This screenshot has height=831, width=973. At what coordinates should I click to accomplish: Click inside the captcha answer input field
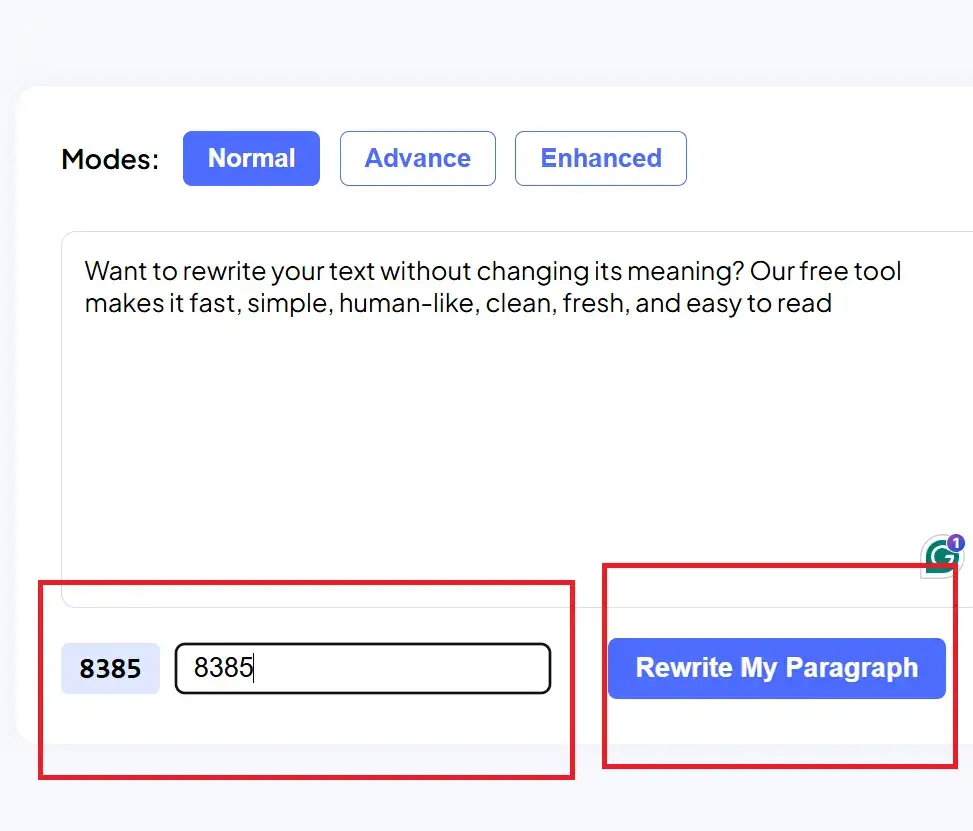pos(363,668)
